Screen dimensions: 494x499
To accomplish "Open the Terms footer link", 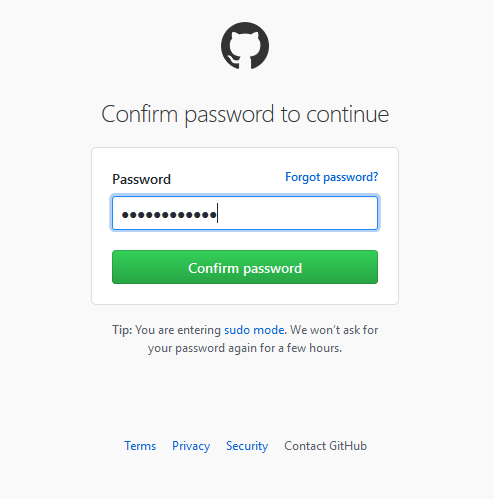I will click(140, 446).
